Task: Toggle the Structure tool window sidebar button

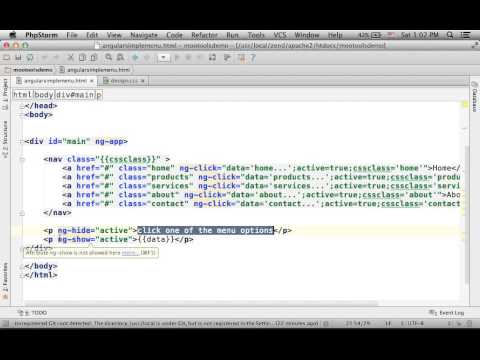Action: (5, 139)
